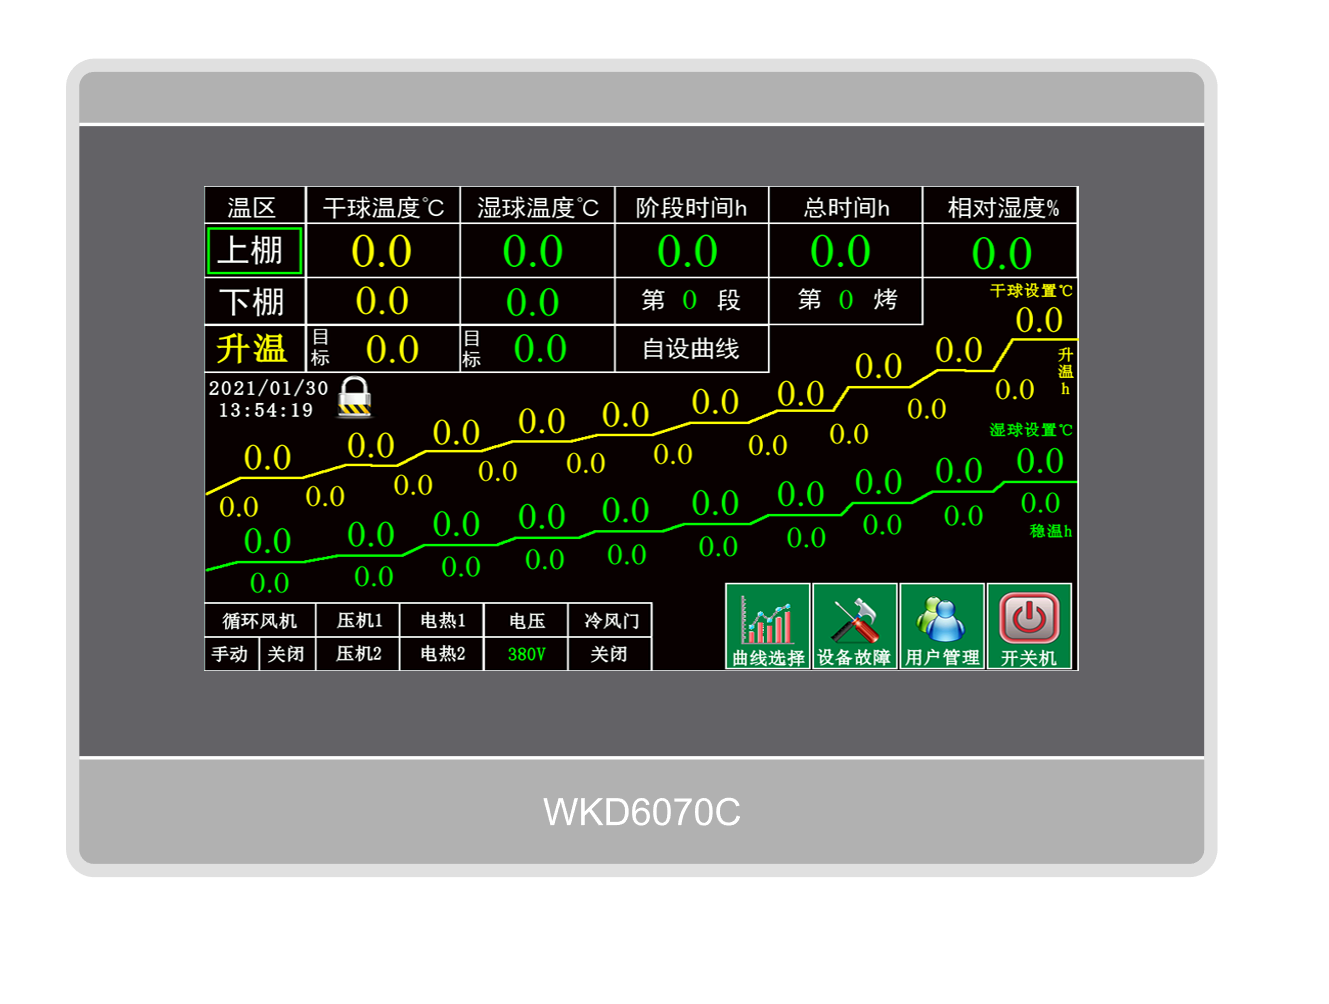Click the stage number in 第 0 段
This screenshot has height=1004, width=1329.
click(689, 300)
